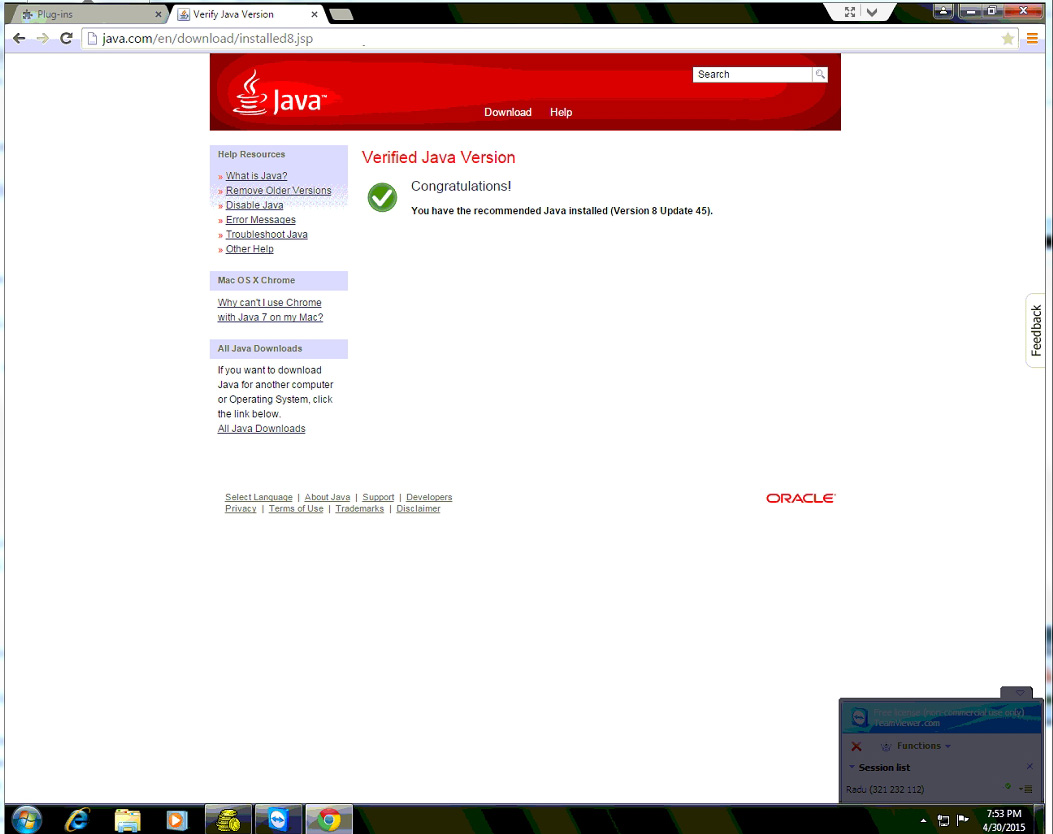Visit the Developers footer link
Screen dimensions: 1053x834
click(x=429, y=498)
